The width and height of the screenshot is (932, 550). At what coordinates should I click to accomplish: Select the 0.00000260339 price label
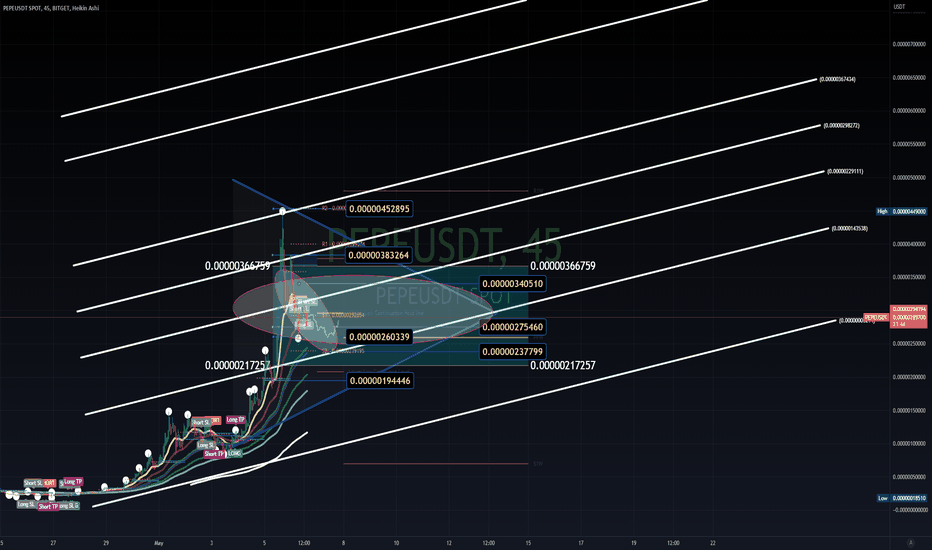379,337
